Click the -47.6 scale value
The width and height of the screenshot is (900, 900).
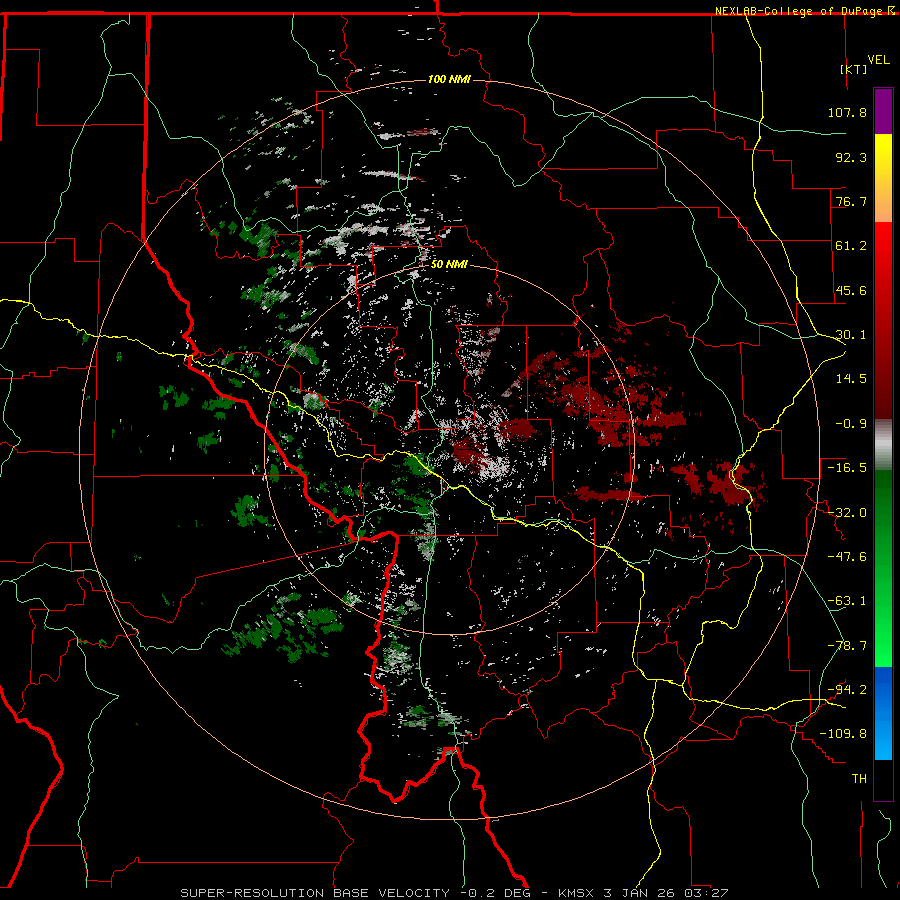tap(847, 557)
